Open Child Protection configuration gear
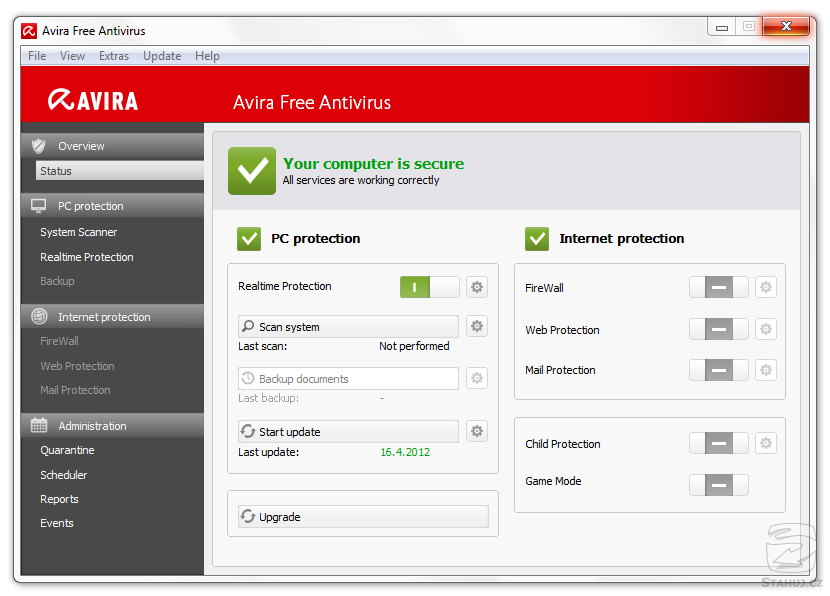The width and height of the screenshot is (830, 596). coord(765,443)
